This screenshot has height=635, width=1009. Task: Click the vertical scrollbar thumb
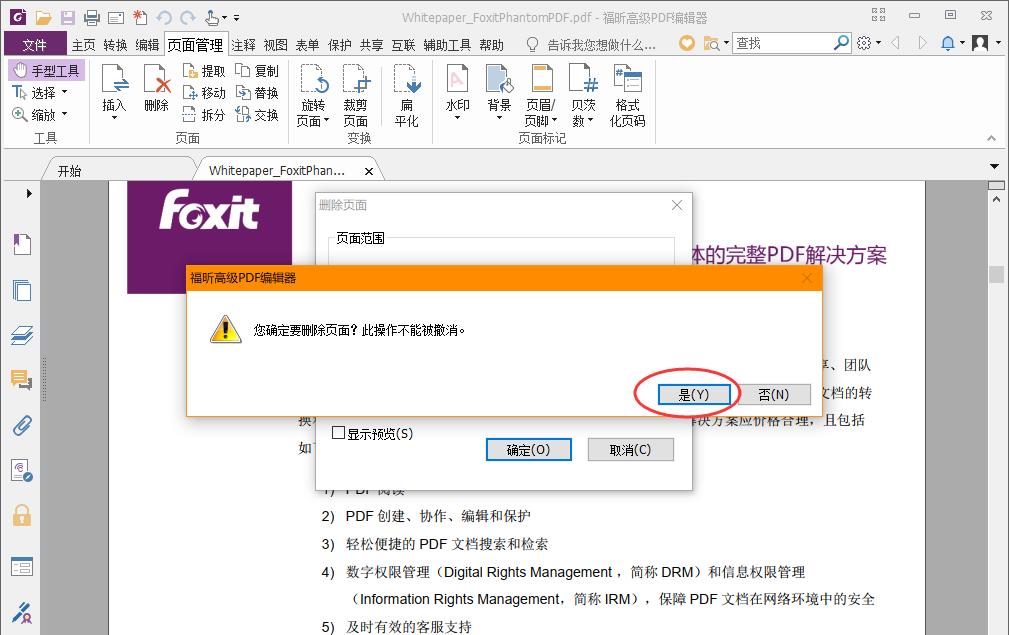click(x=996, y=275)
